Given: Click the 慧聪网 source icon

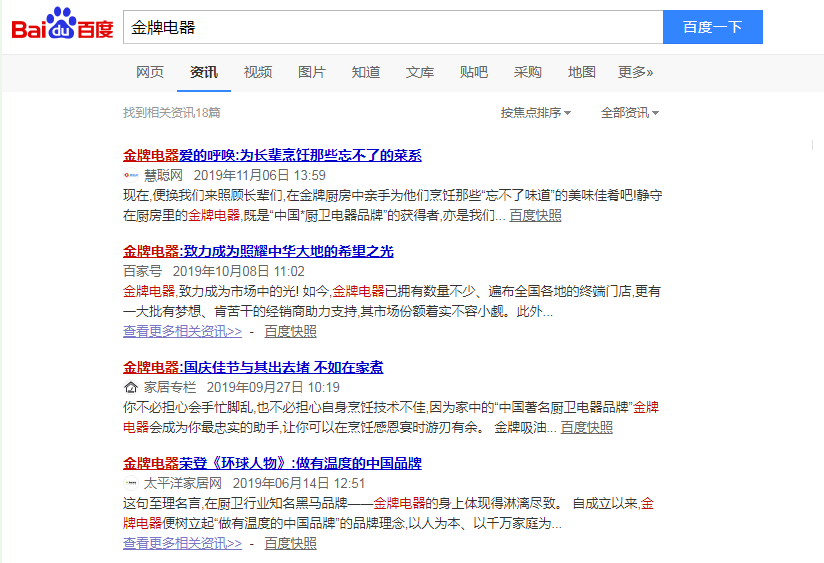Looking at the screenshot, I should tap(131, 175).
